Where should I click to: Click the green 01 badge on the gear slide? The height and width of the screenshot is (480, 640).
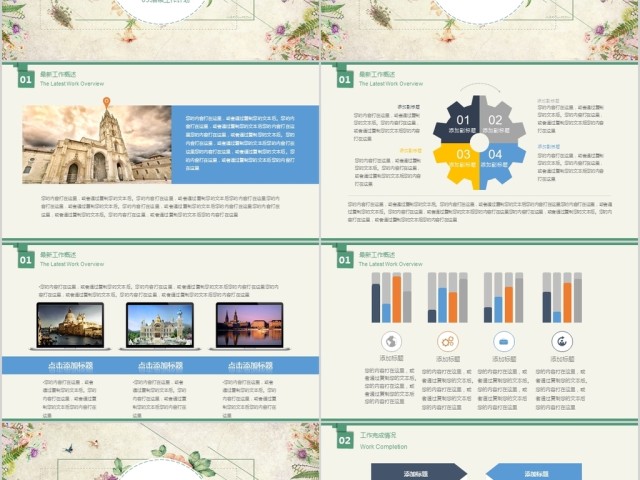345,80
